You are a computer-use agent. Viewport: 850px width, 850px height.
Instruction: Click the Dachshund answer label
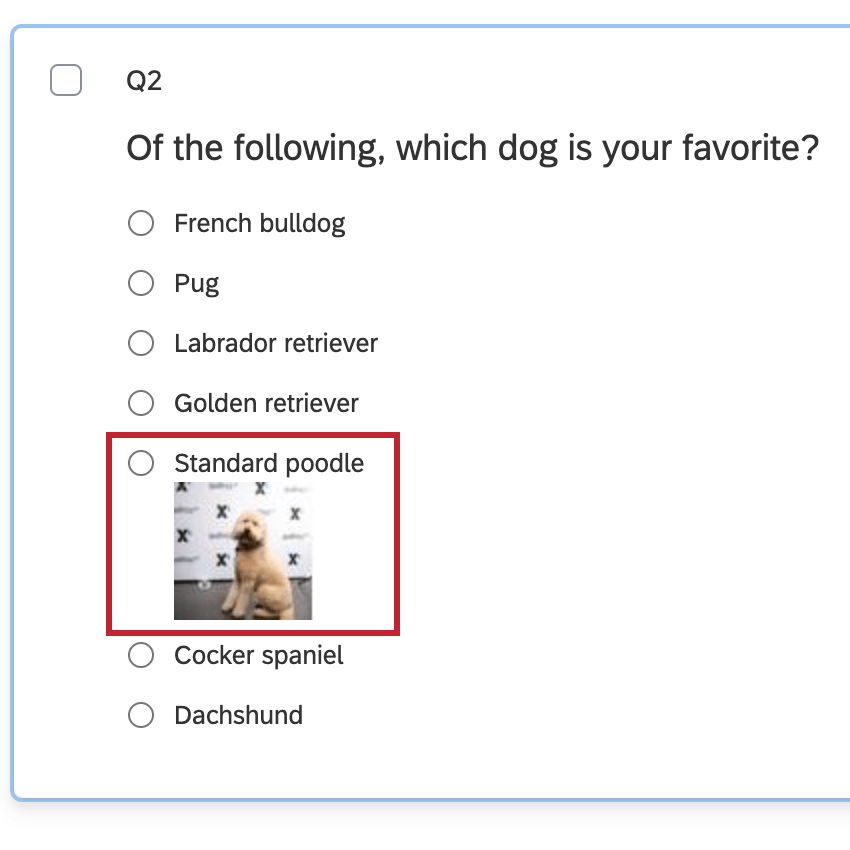238,715
